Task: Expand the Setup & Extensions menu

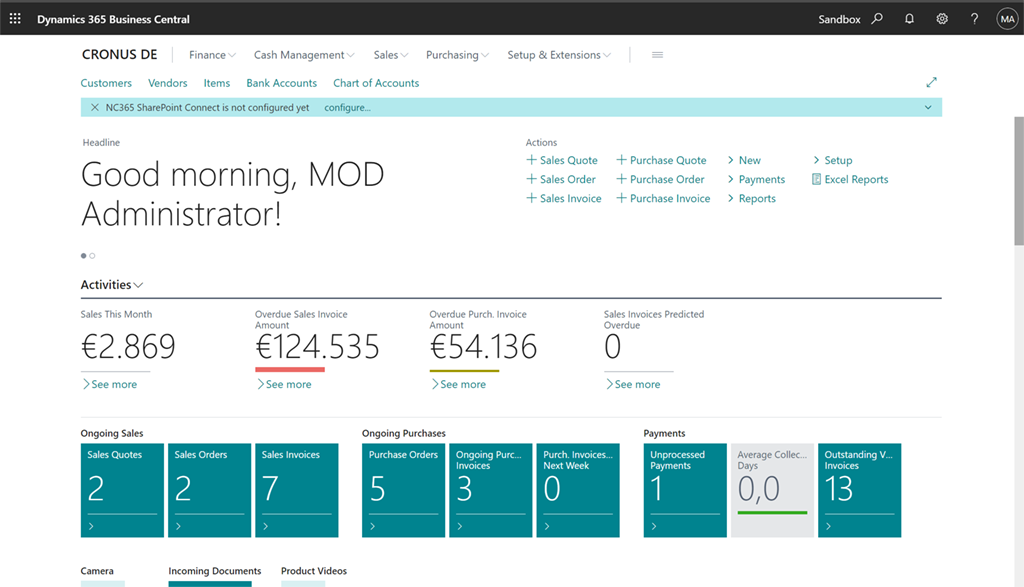Action: [559, 55]
